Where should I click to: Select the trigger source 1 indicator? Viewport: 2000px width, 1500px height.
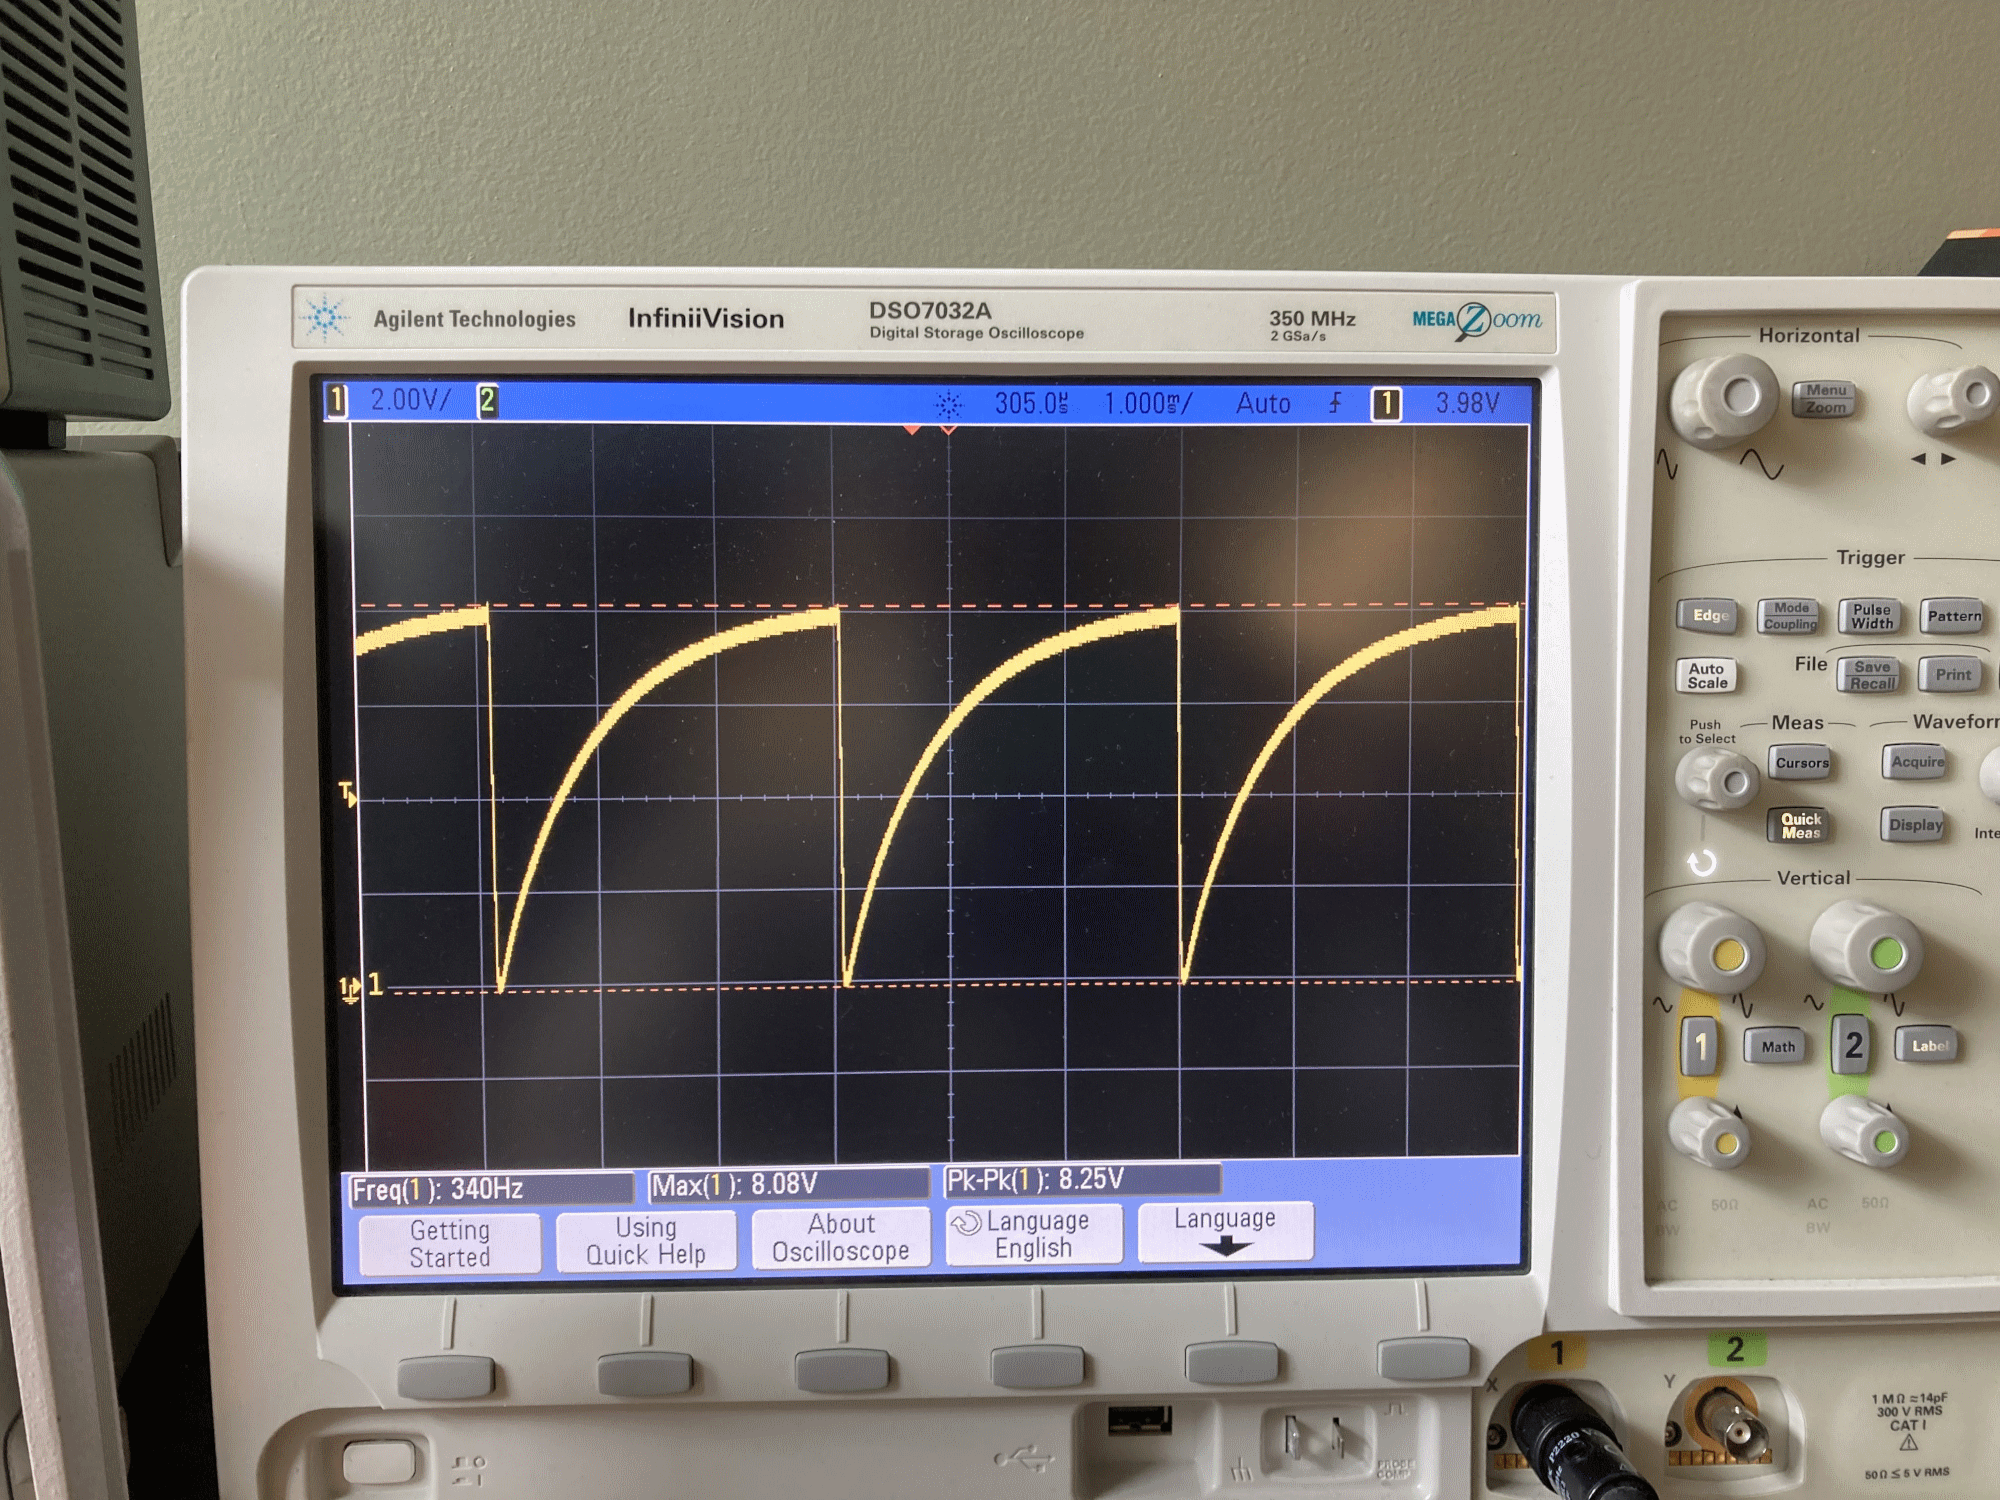(x=1386, y=404)
